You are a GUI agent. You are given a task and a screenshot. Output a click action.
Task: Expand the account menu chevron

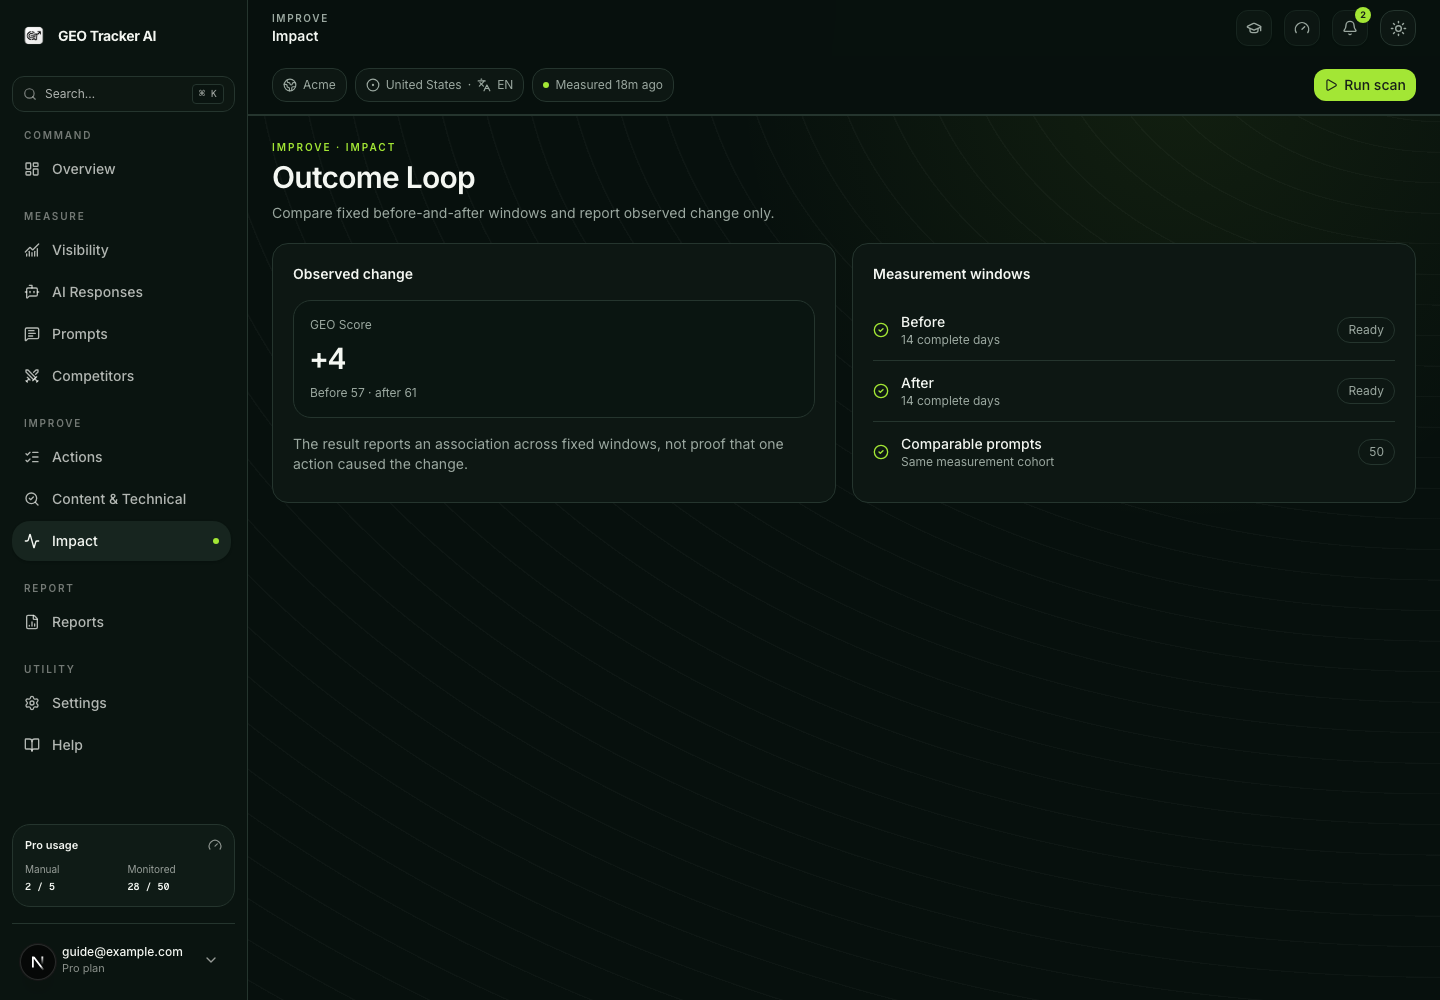tap(211, 960)
